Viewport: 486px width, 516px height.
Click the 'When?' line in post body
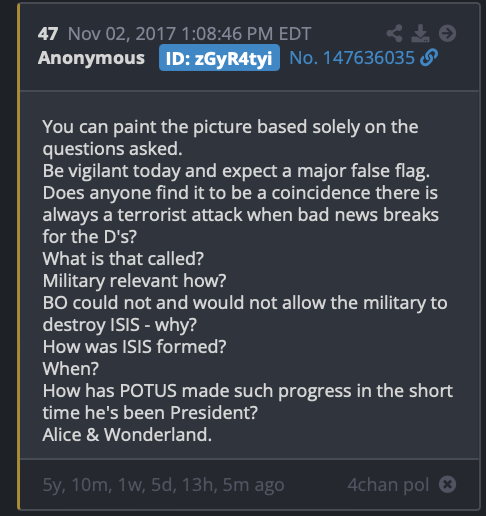71,369
